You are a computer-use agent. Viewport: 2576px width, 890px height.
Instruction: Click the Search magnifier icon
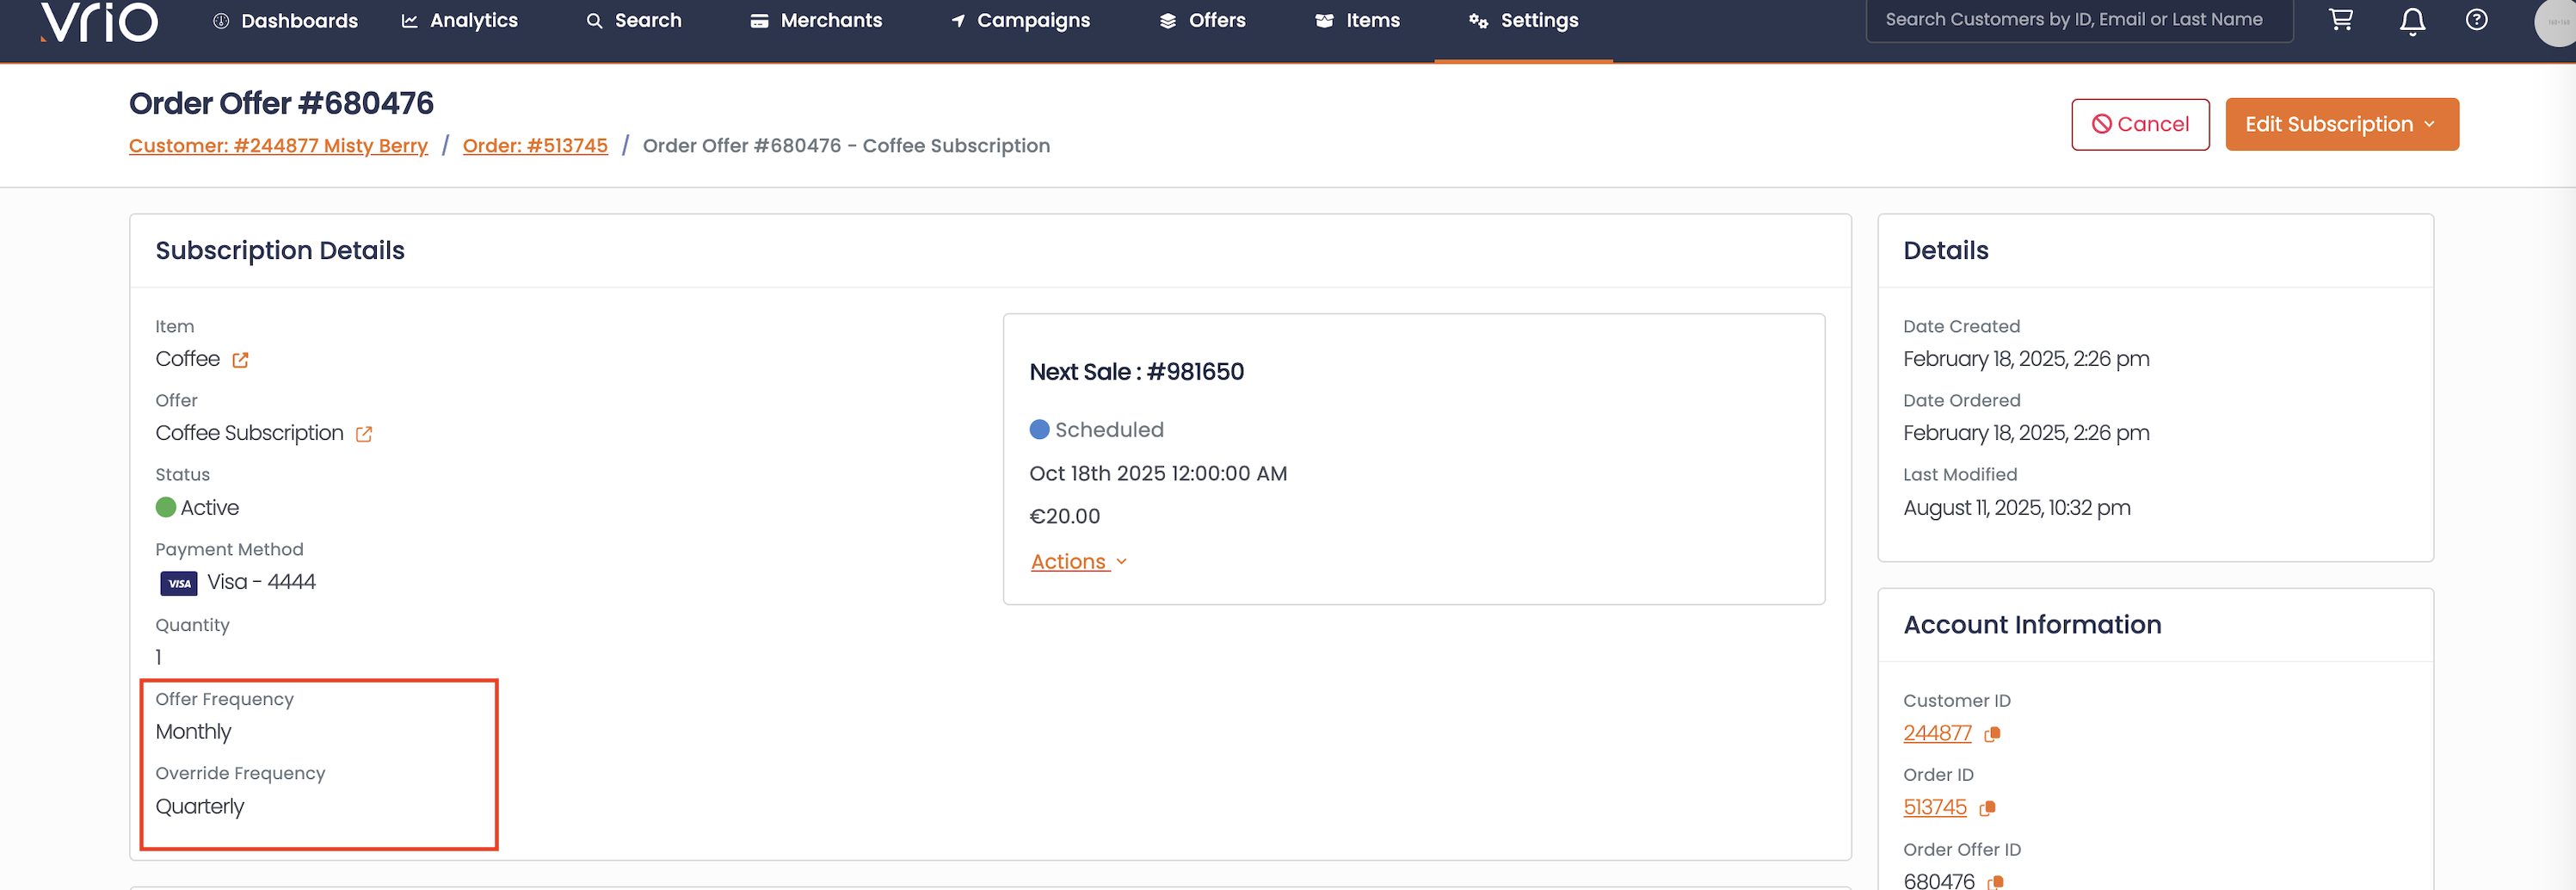pyautogui.click(x=594, y=21)
